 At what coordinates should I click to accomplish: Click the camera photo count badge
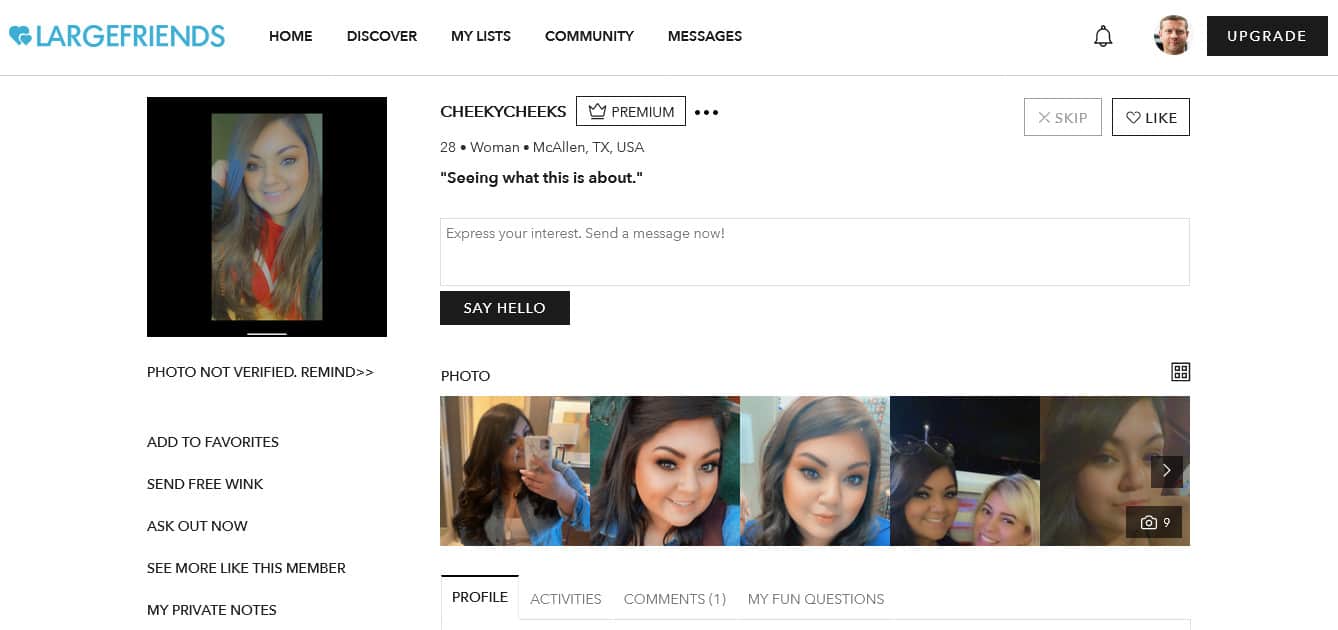1154,522
